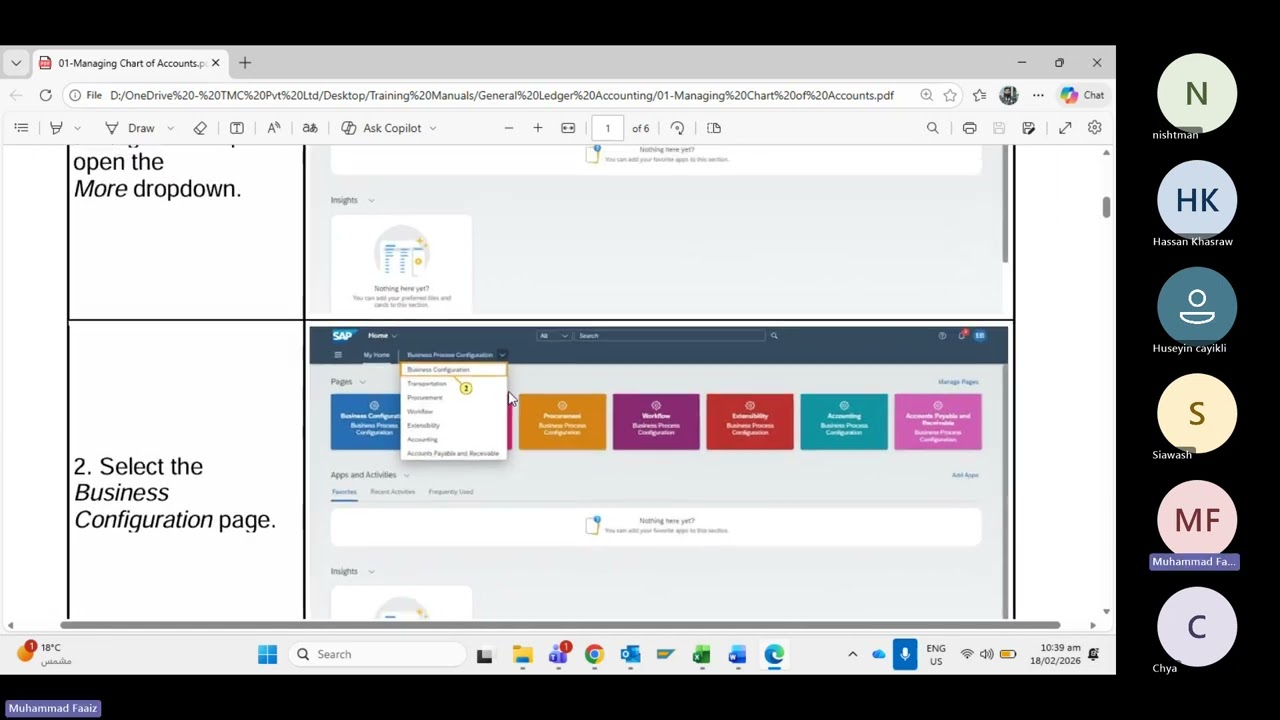Expand the Ask Copilot dropdown arrow
Image resolution: width=1280 pixels, height=720 pixels.
pyautogui.click(x=433, y=128)
